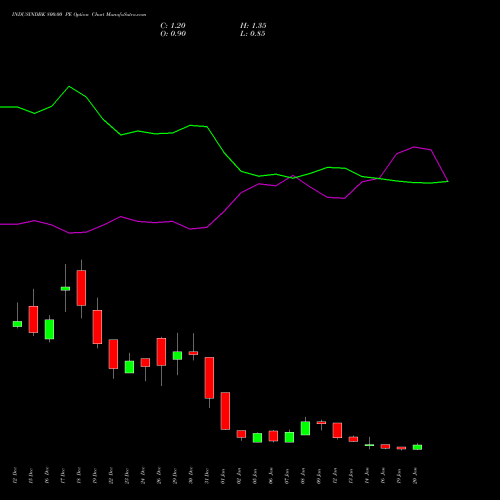Click the 18 Dec date label
500x500 pixels.
[x=79, y=475]
